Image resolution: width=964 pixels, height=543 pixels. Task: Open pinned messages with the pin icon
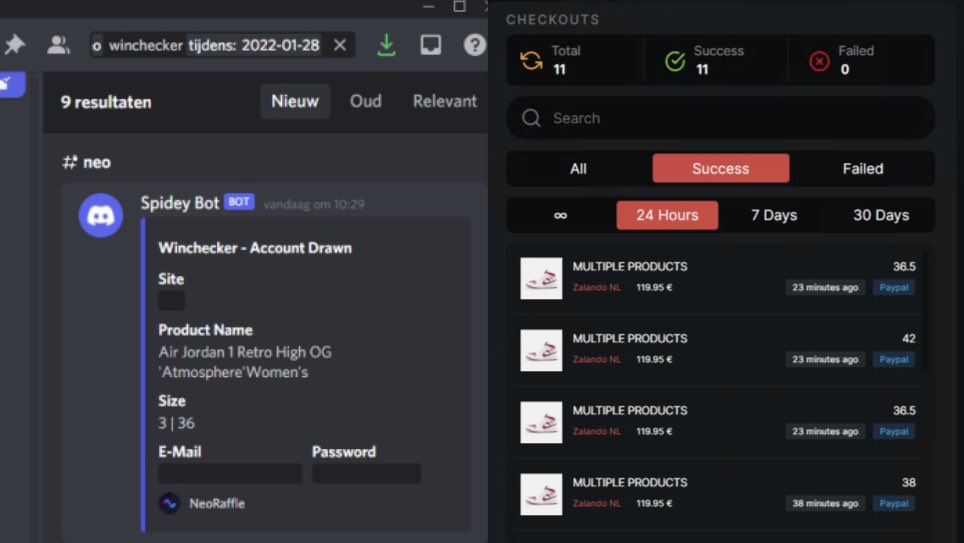[x=14, y=44]
